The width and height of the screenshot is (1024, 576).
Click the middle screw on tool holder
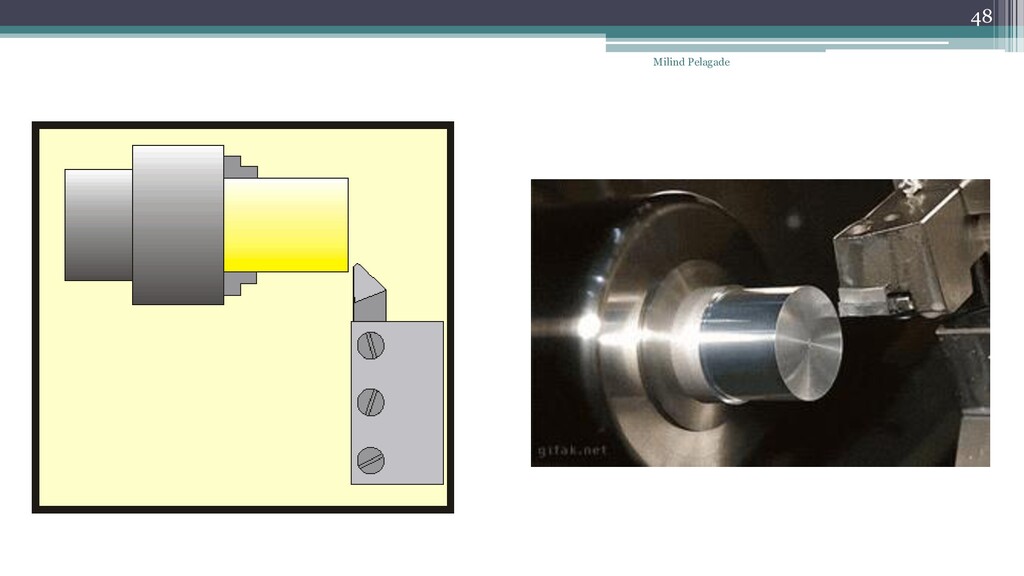click(x=371, y=402)
